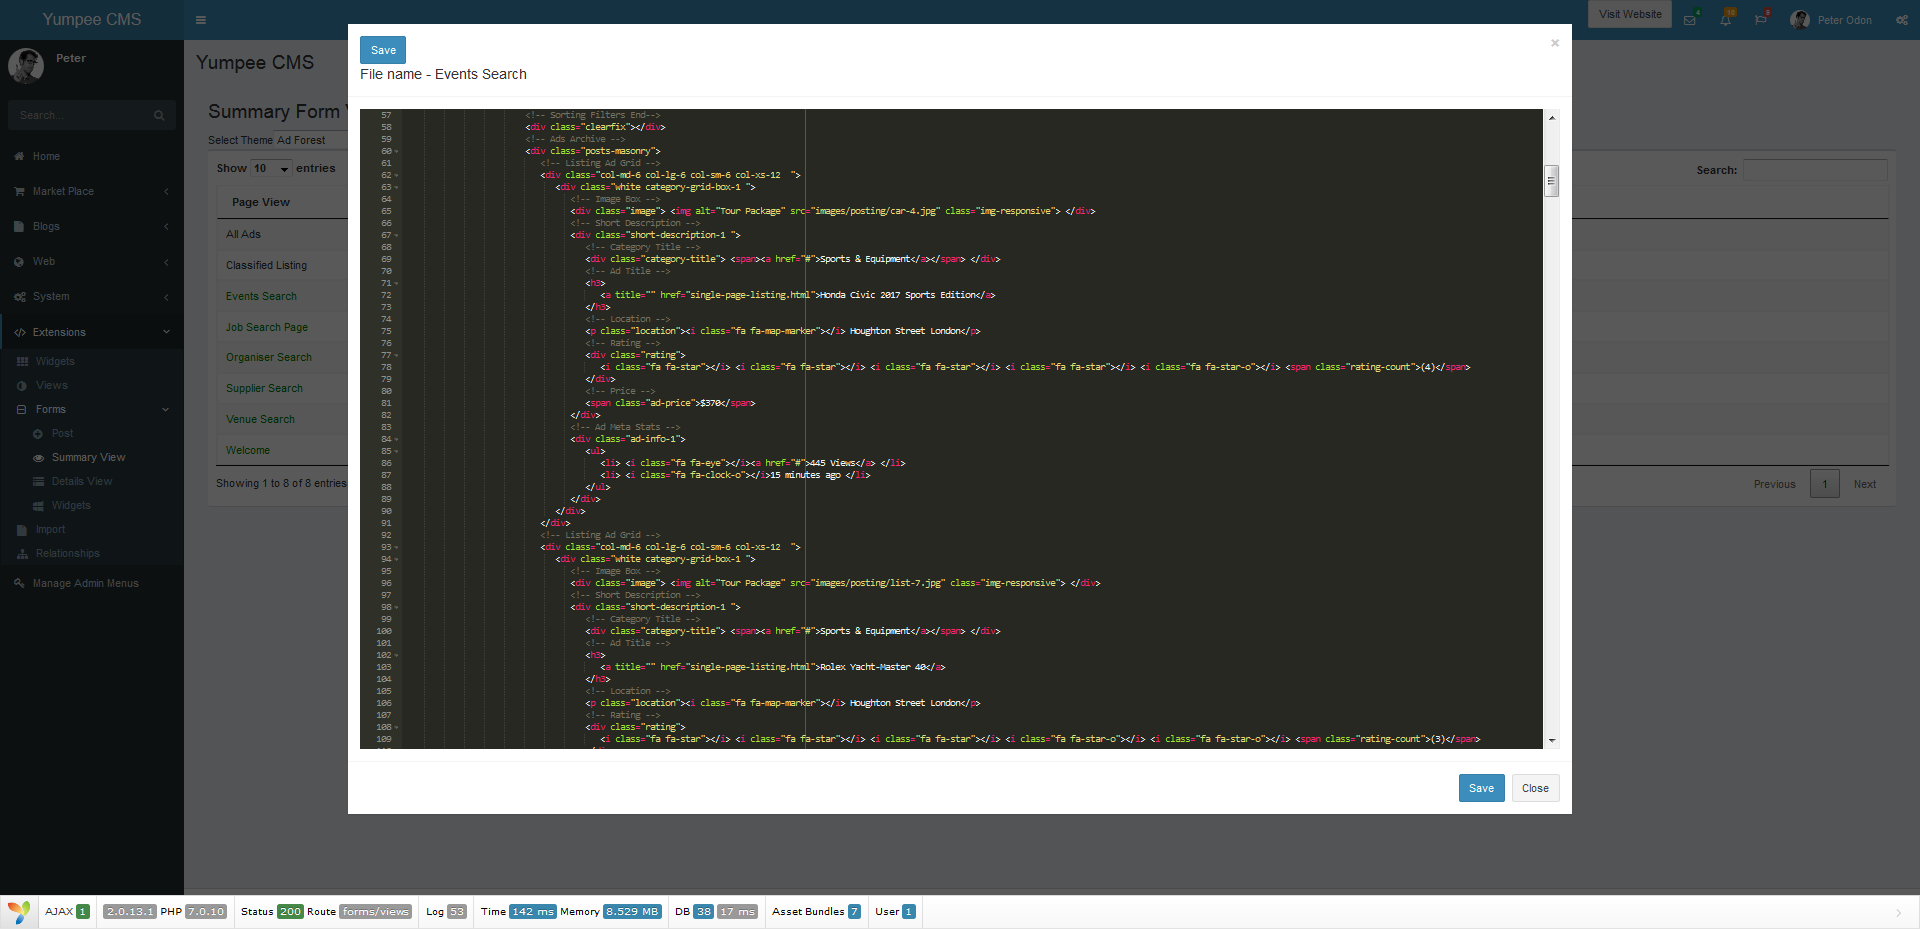Open the messages envelope icon
1920x929 pixels.
[x=1691, y=20]
